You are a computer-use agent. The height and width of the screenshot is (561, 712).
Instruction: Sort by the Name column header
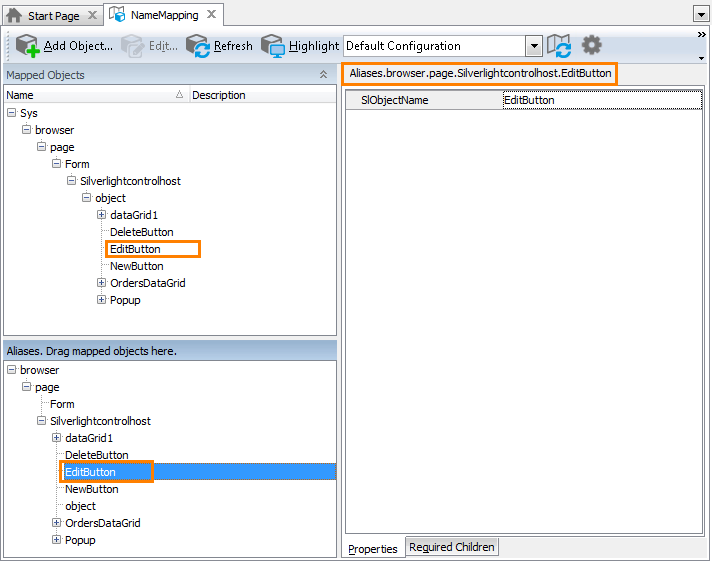click(x=90, y=95)
